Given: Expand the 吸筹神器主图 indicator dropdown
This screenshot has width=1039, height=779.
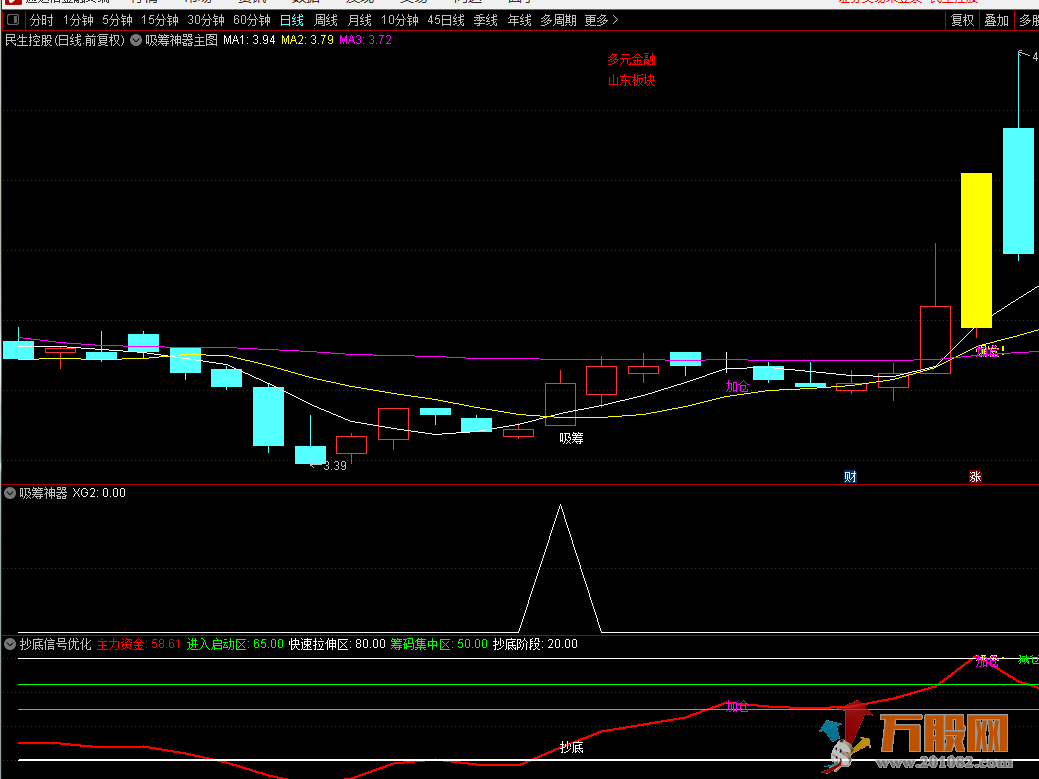Looking at the screenshot, I should click(136, 40).
